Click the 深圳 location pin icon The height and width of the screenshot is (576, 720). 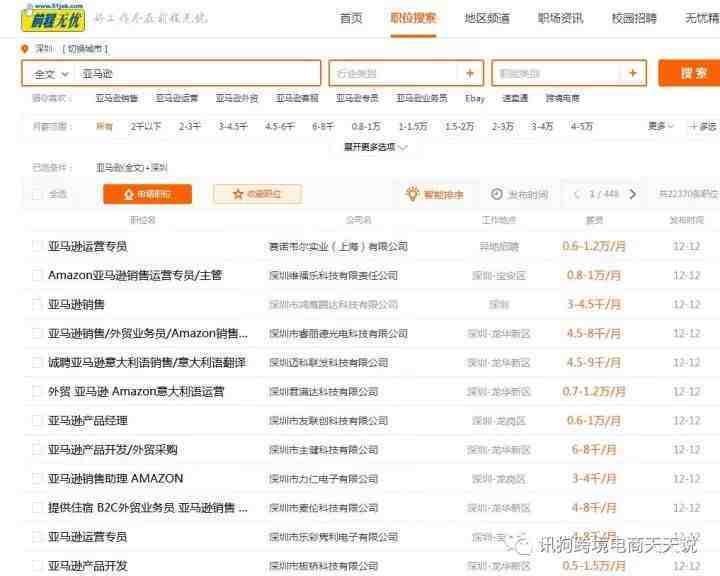point(25,49)
